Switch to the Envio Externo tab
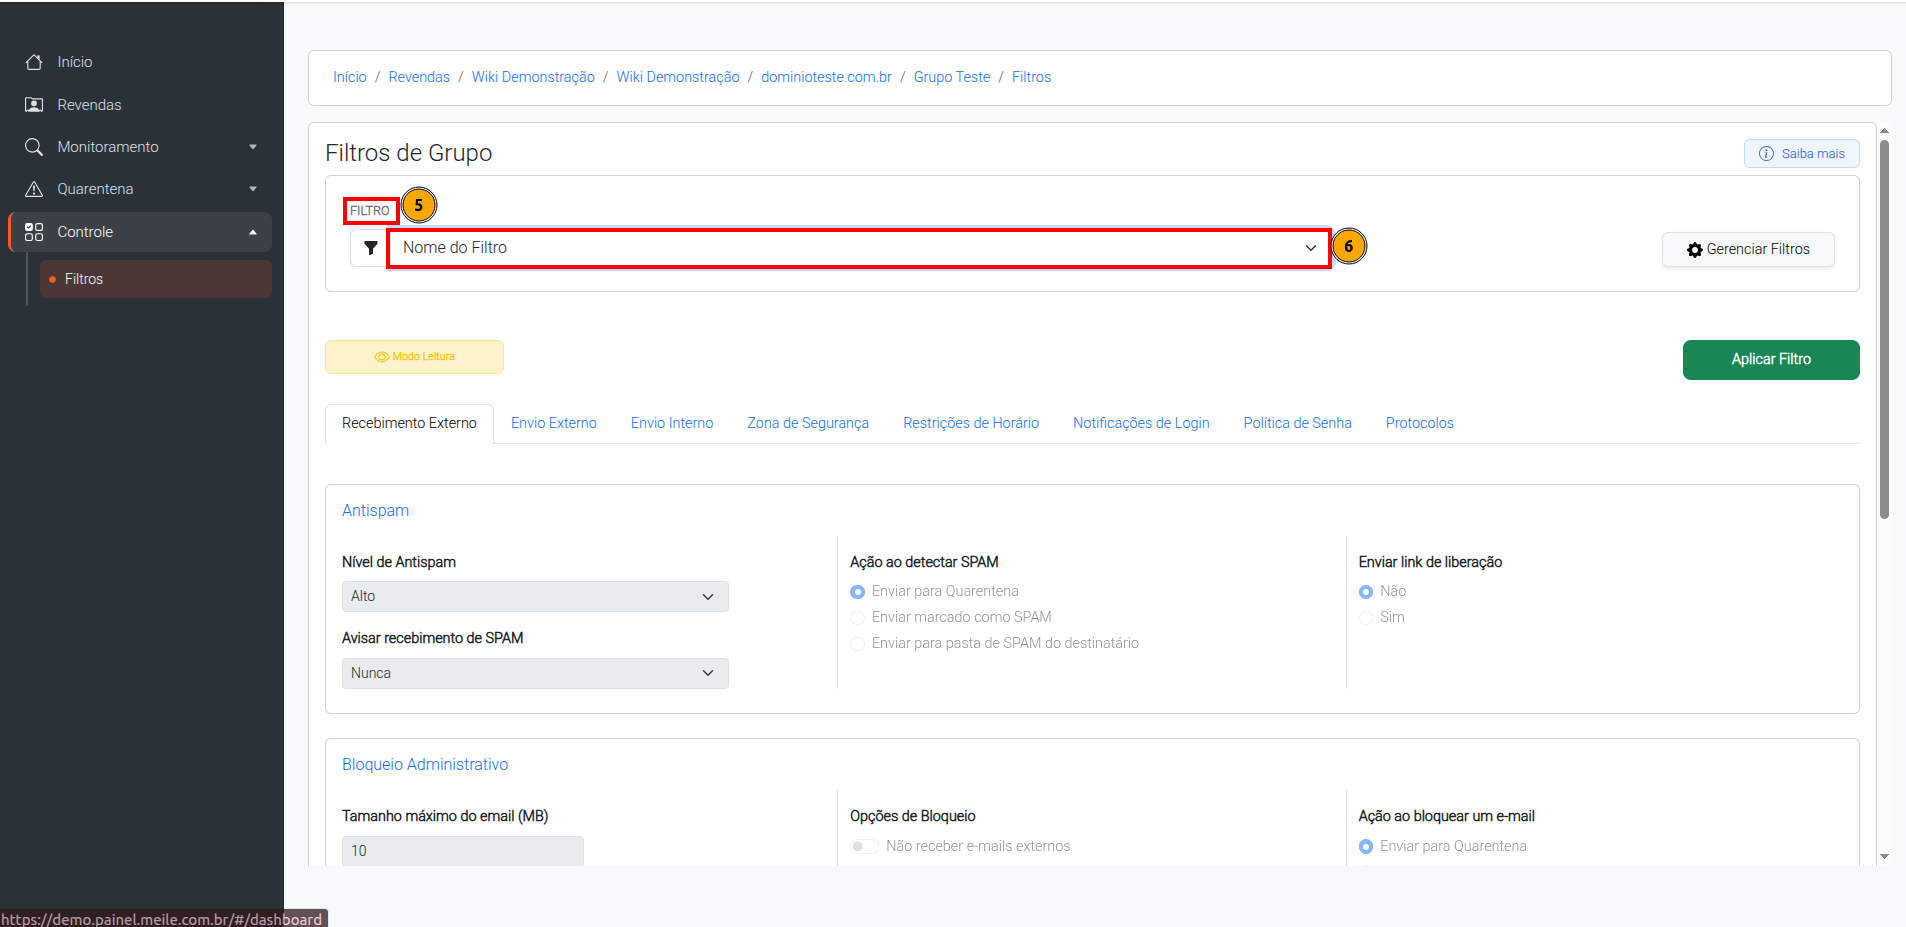Screen dimensions: 1906x927 [554, 423]
